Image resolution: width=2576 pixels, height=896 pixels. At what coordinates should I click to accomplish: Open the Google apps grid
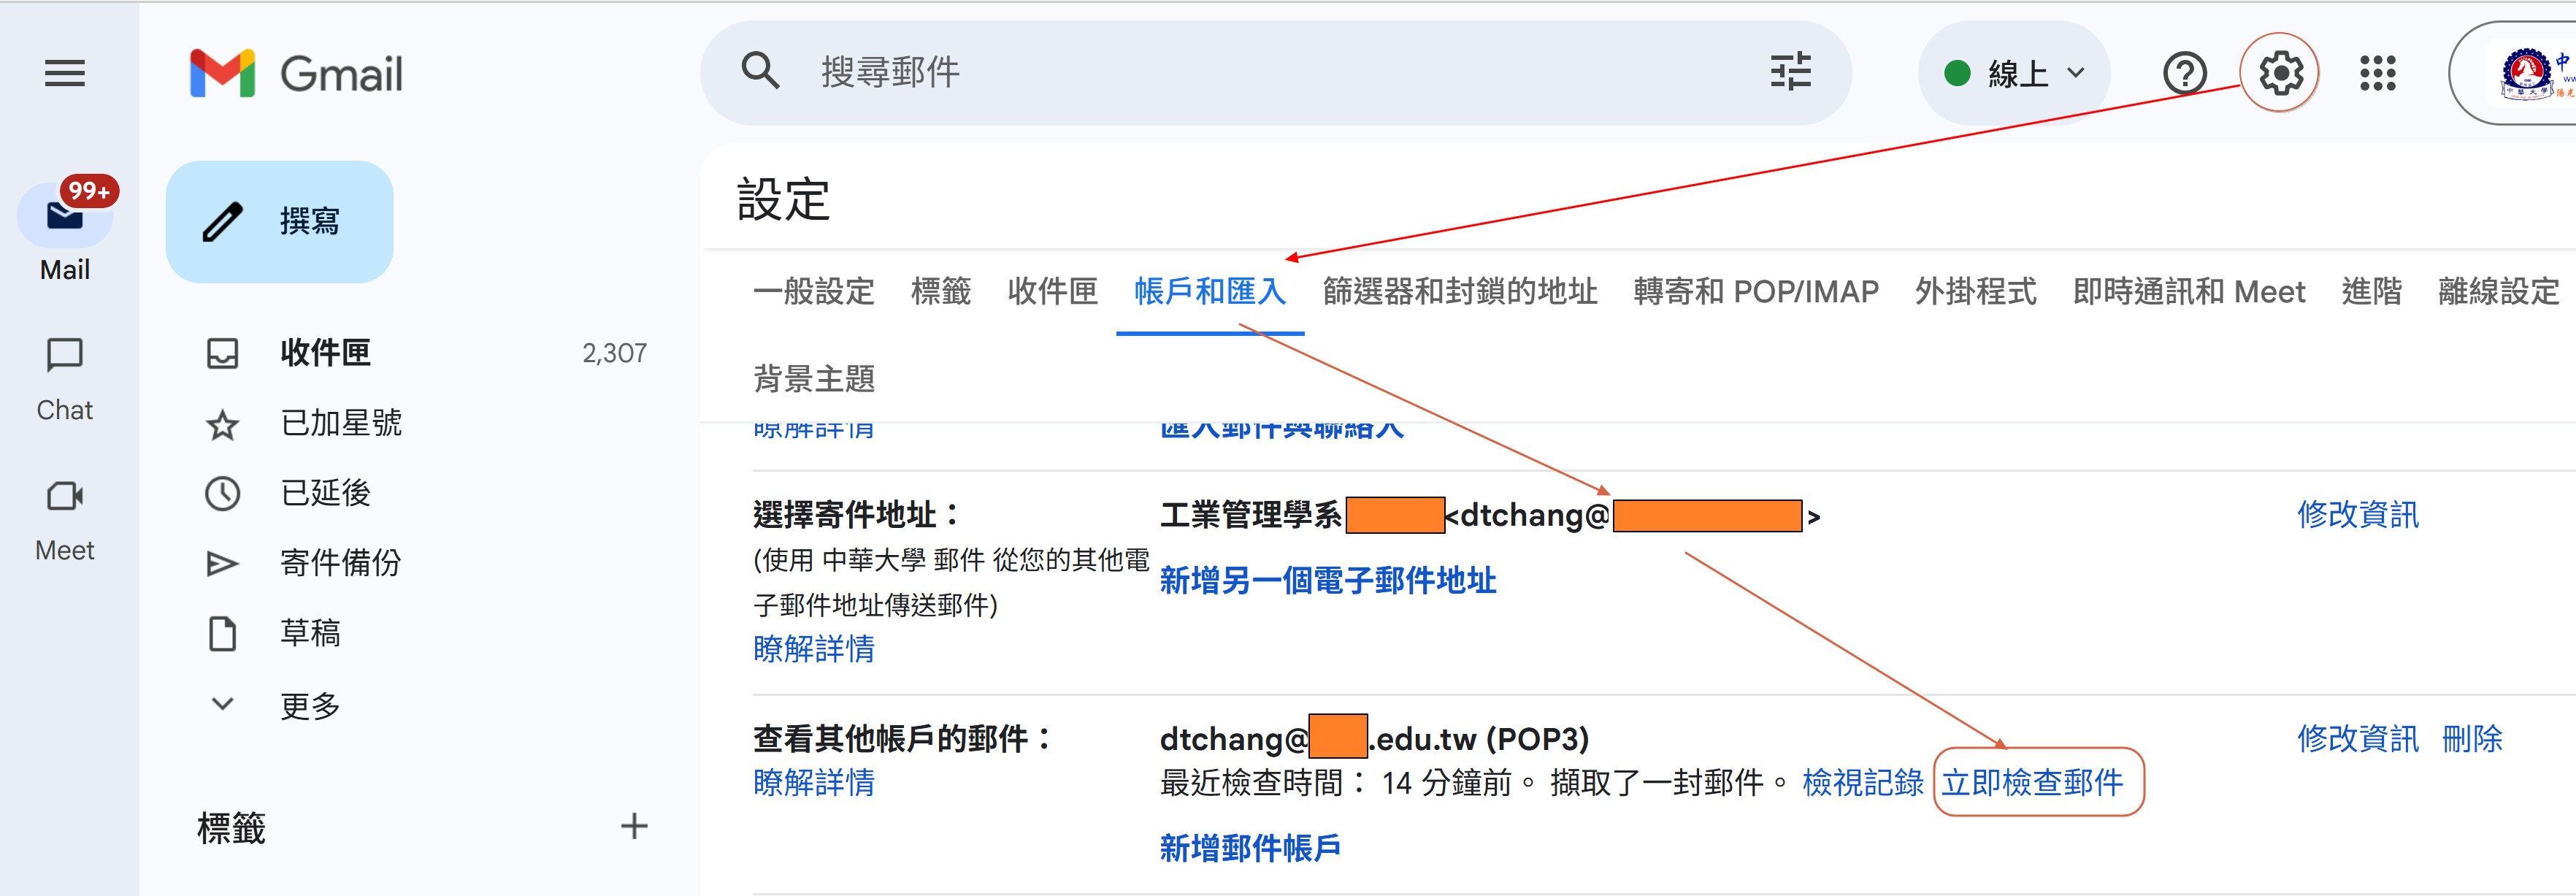click(x=2377, y=73)
